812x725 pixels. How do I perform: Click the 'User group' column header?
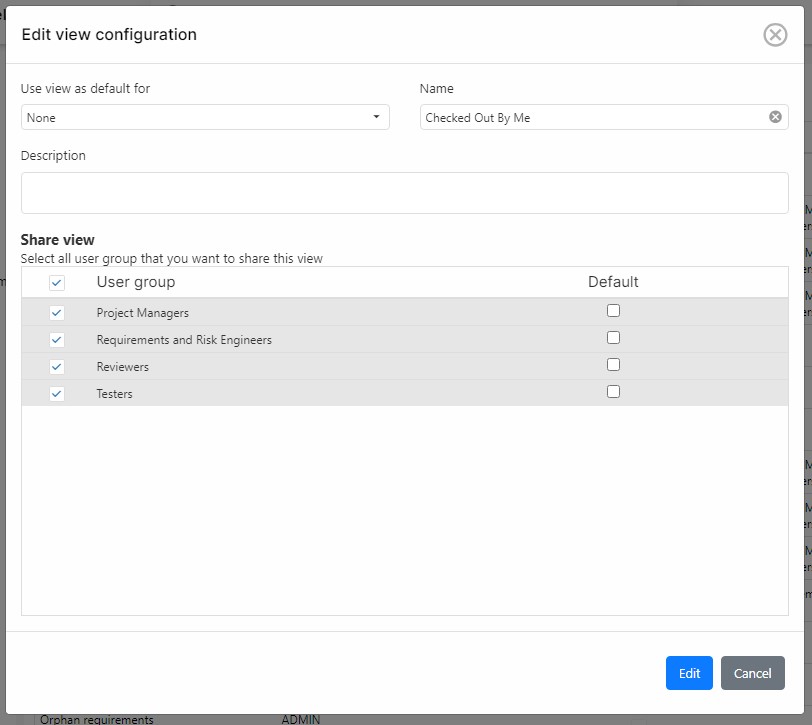136,282
